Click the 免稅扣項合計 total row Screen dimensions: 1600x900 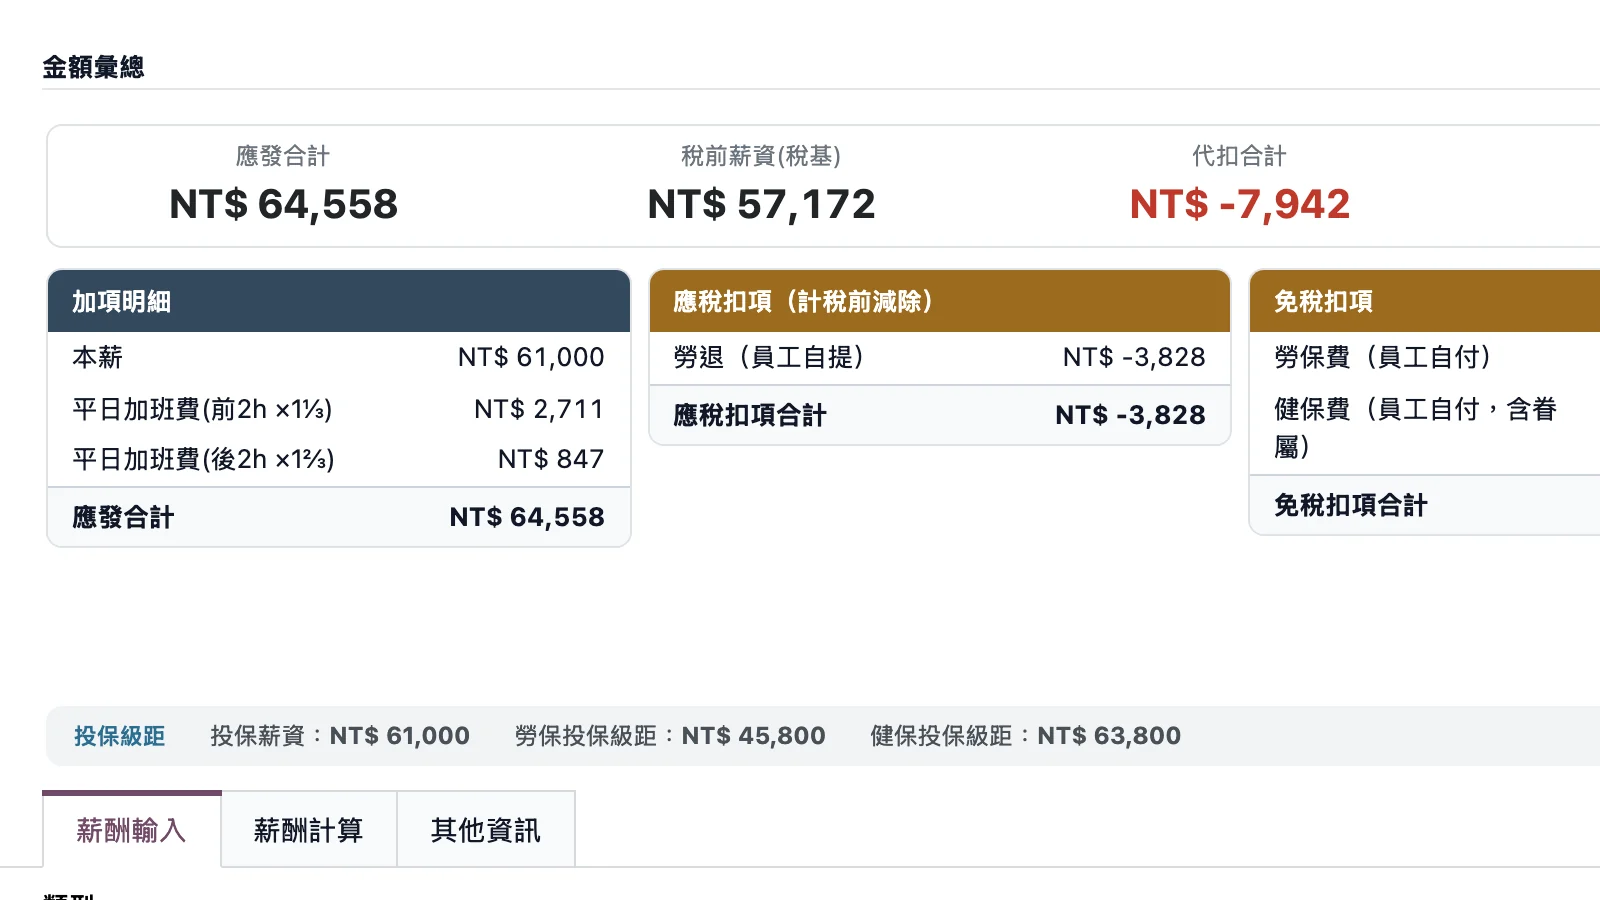(1425, 505)
